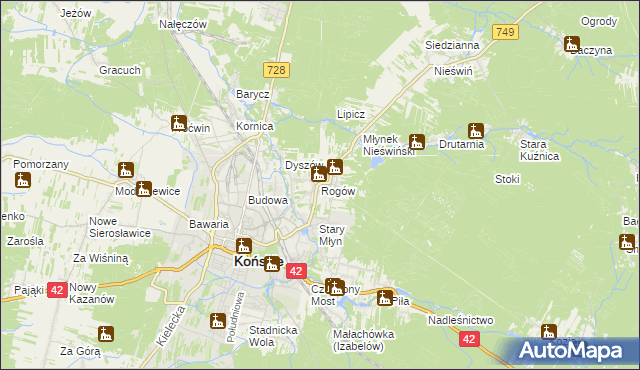Click church icon at right map edge

[627, 242]
